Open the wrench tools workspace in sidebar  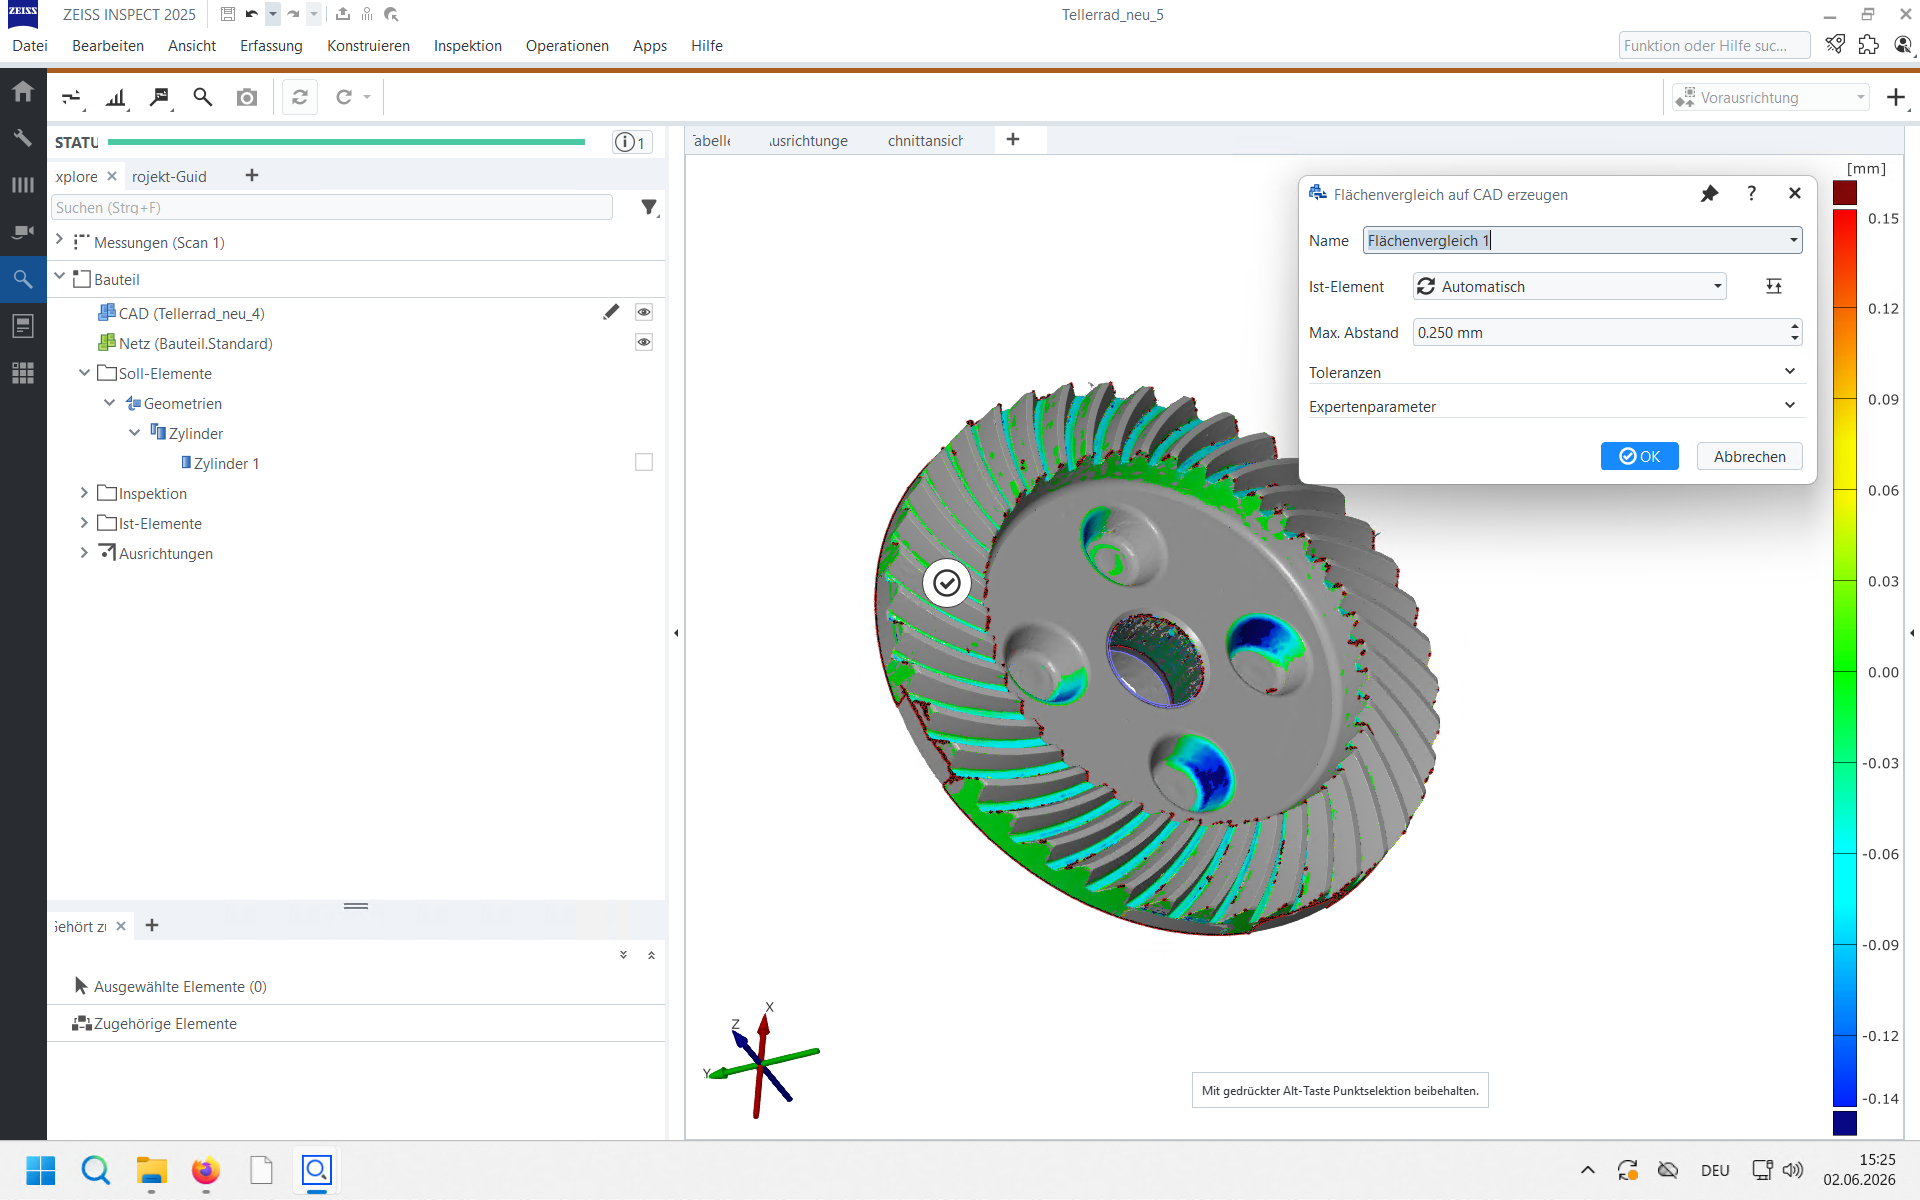point(23,138)
